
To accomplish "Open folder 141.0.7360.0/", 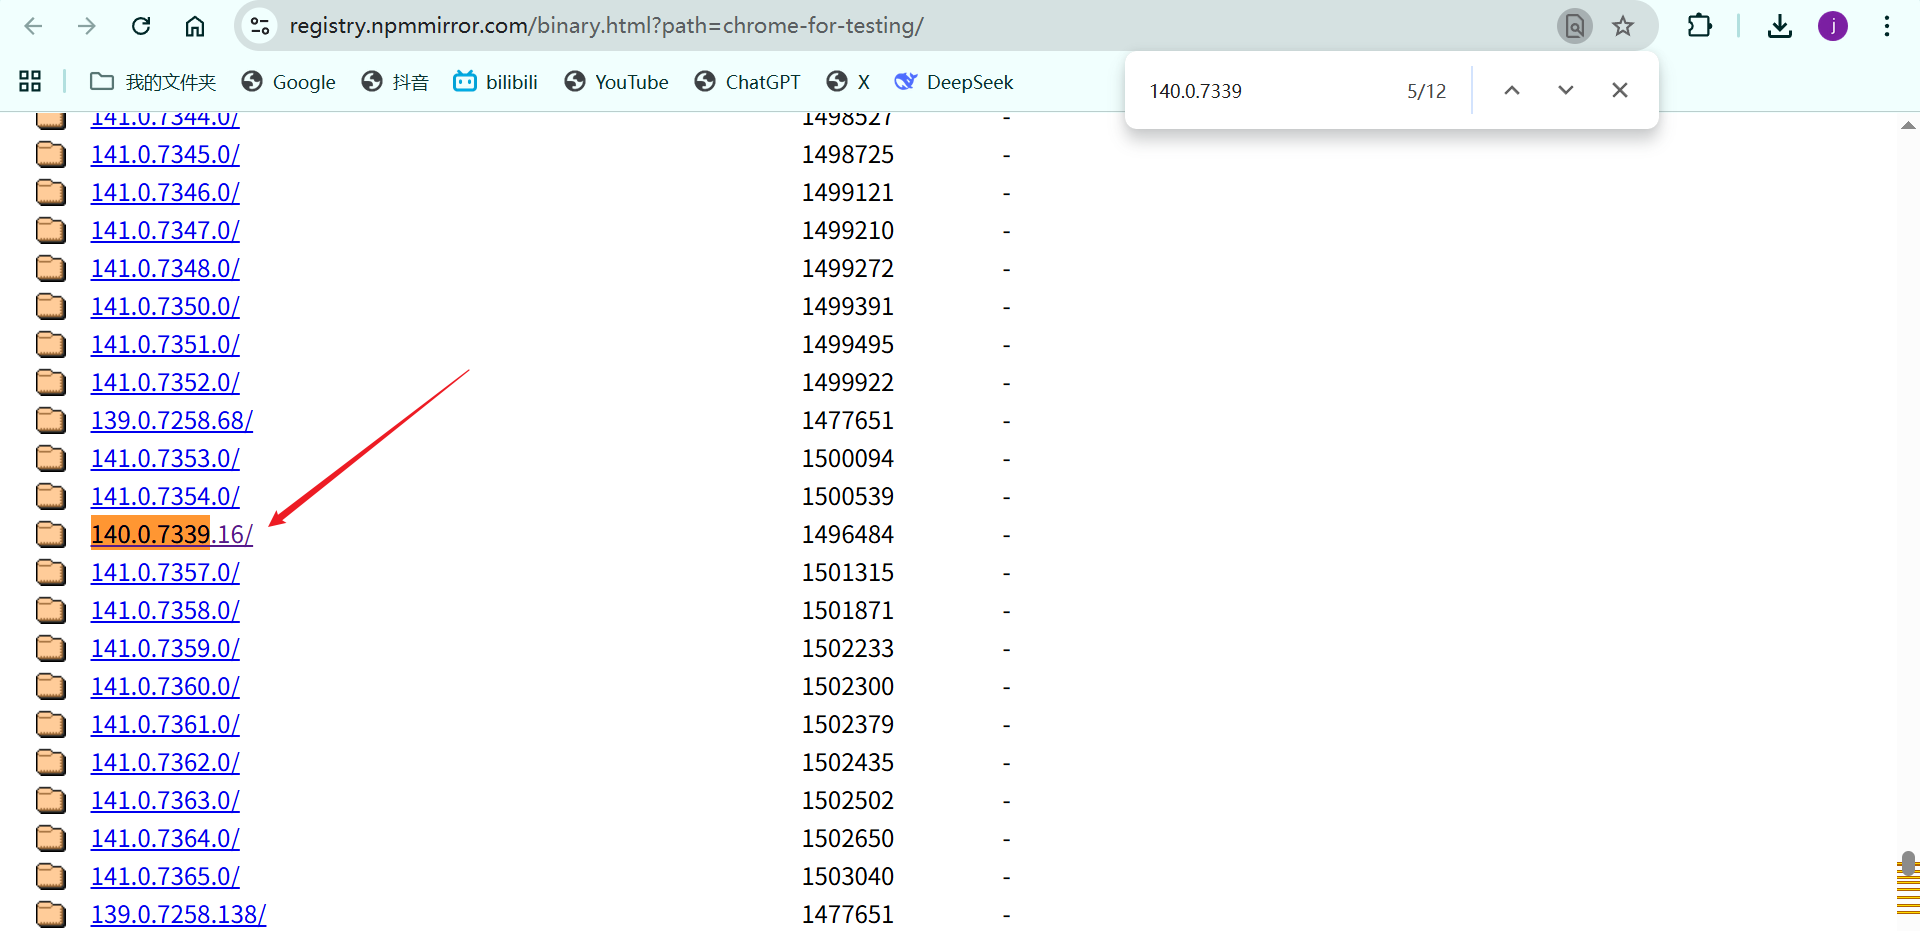I will click(x=165, y=687).
